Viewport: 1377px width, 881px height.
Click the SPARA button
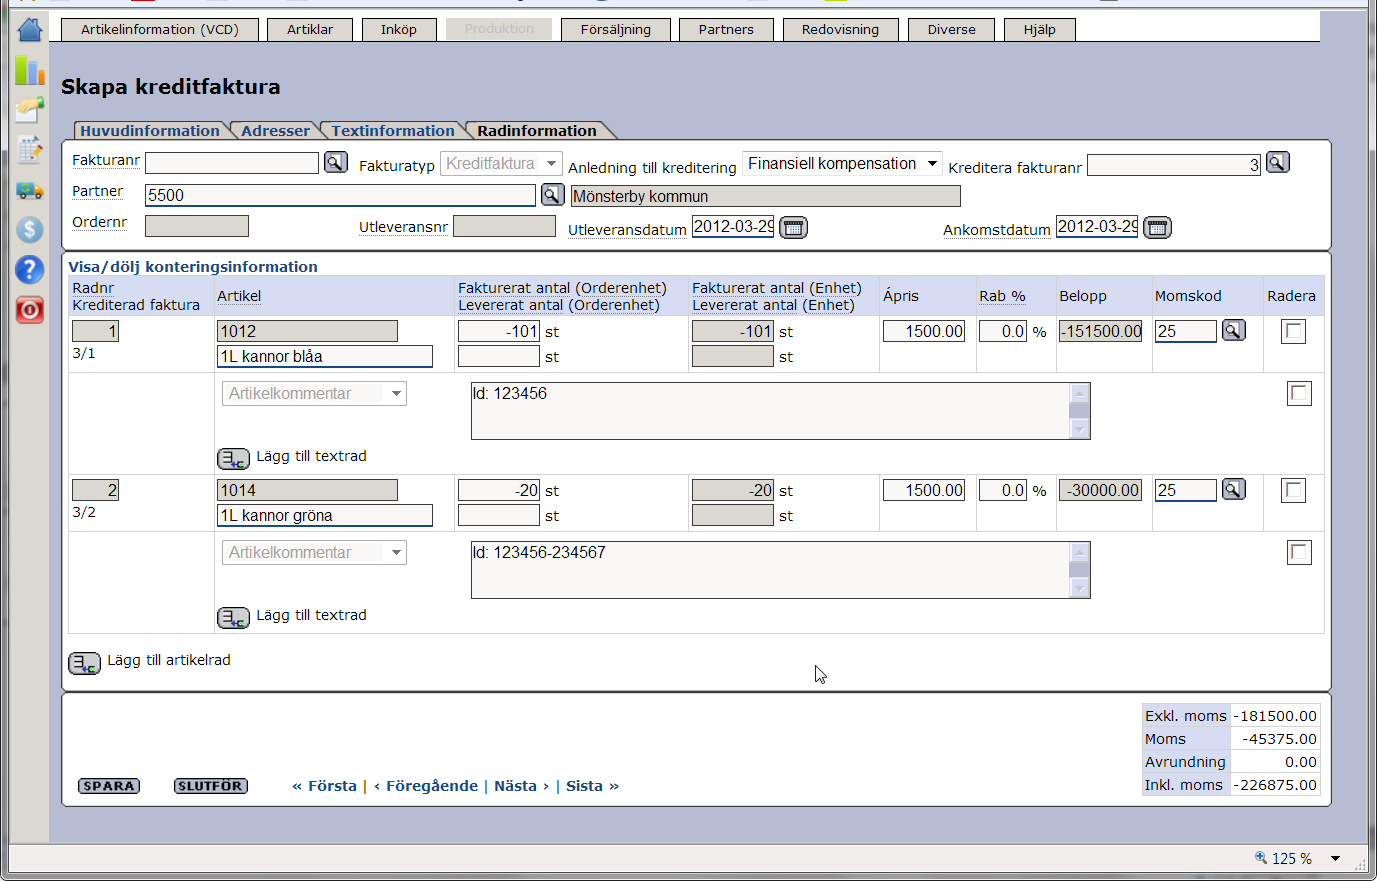tap(109, 786)
